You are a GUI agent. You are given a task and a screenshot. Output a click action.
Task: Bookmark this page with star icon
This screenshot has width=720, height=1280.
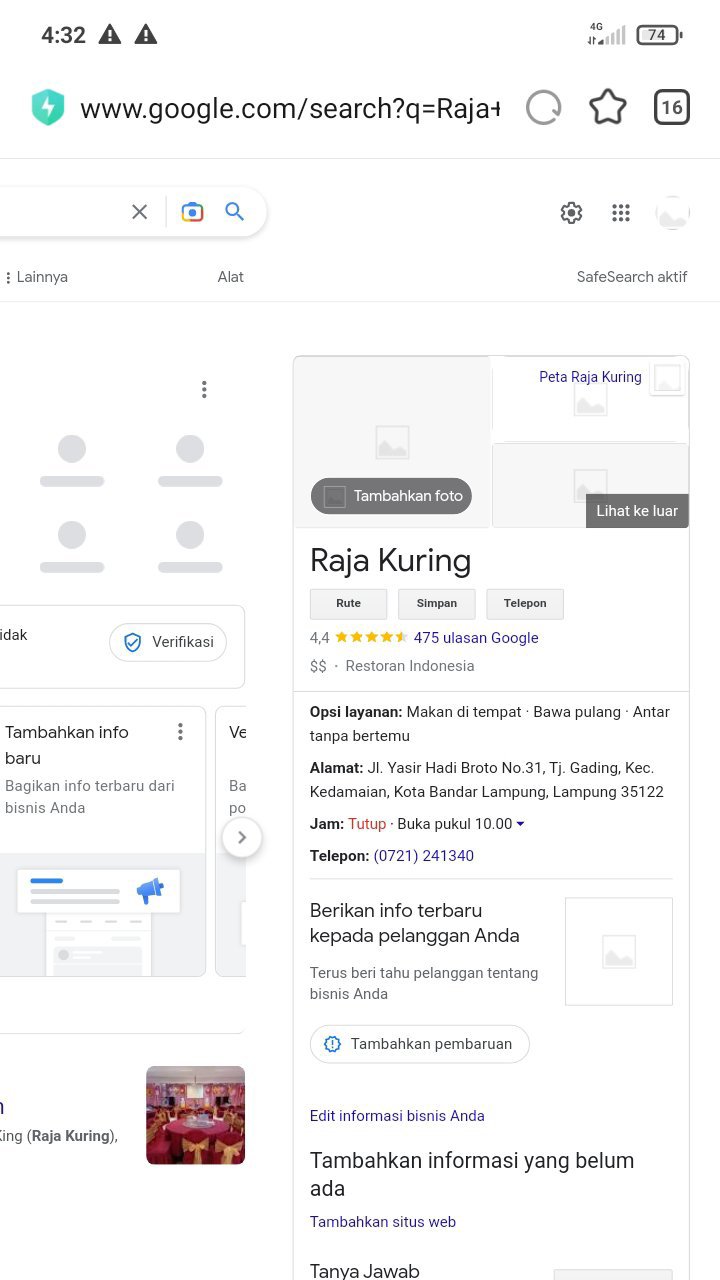(607, 108)
